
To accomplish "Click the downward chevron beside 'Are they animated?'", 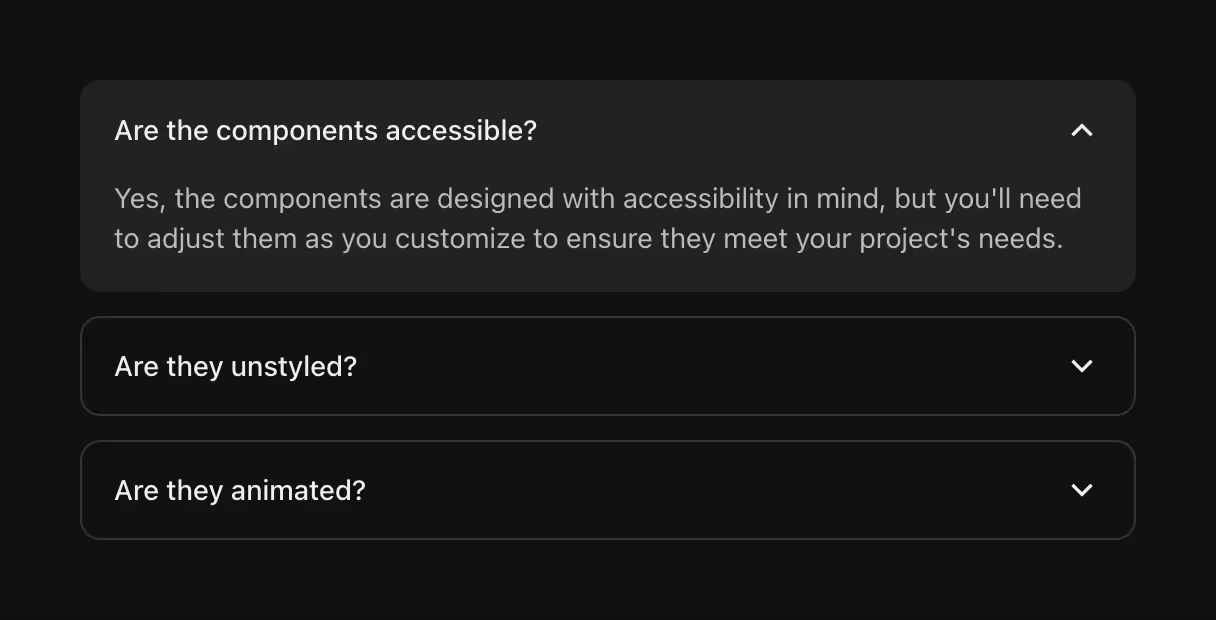I will (x=1081, y=490).
